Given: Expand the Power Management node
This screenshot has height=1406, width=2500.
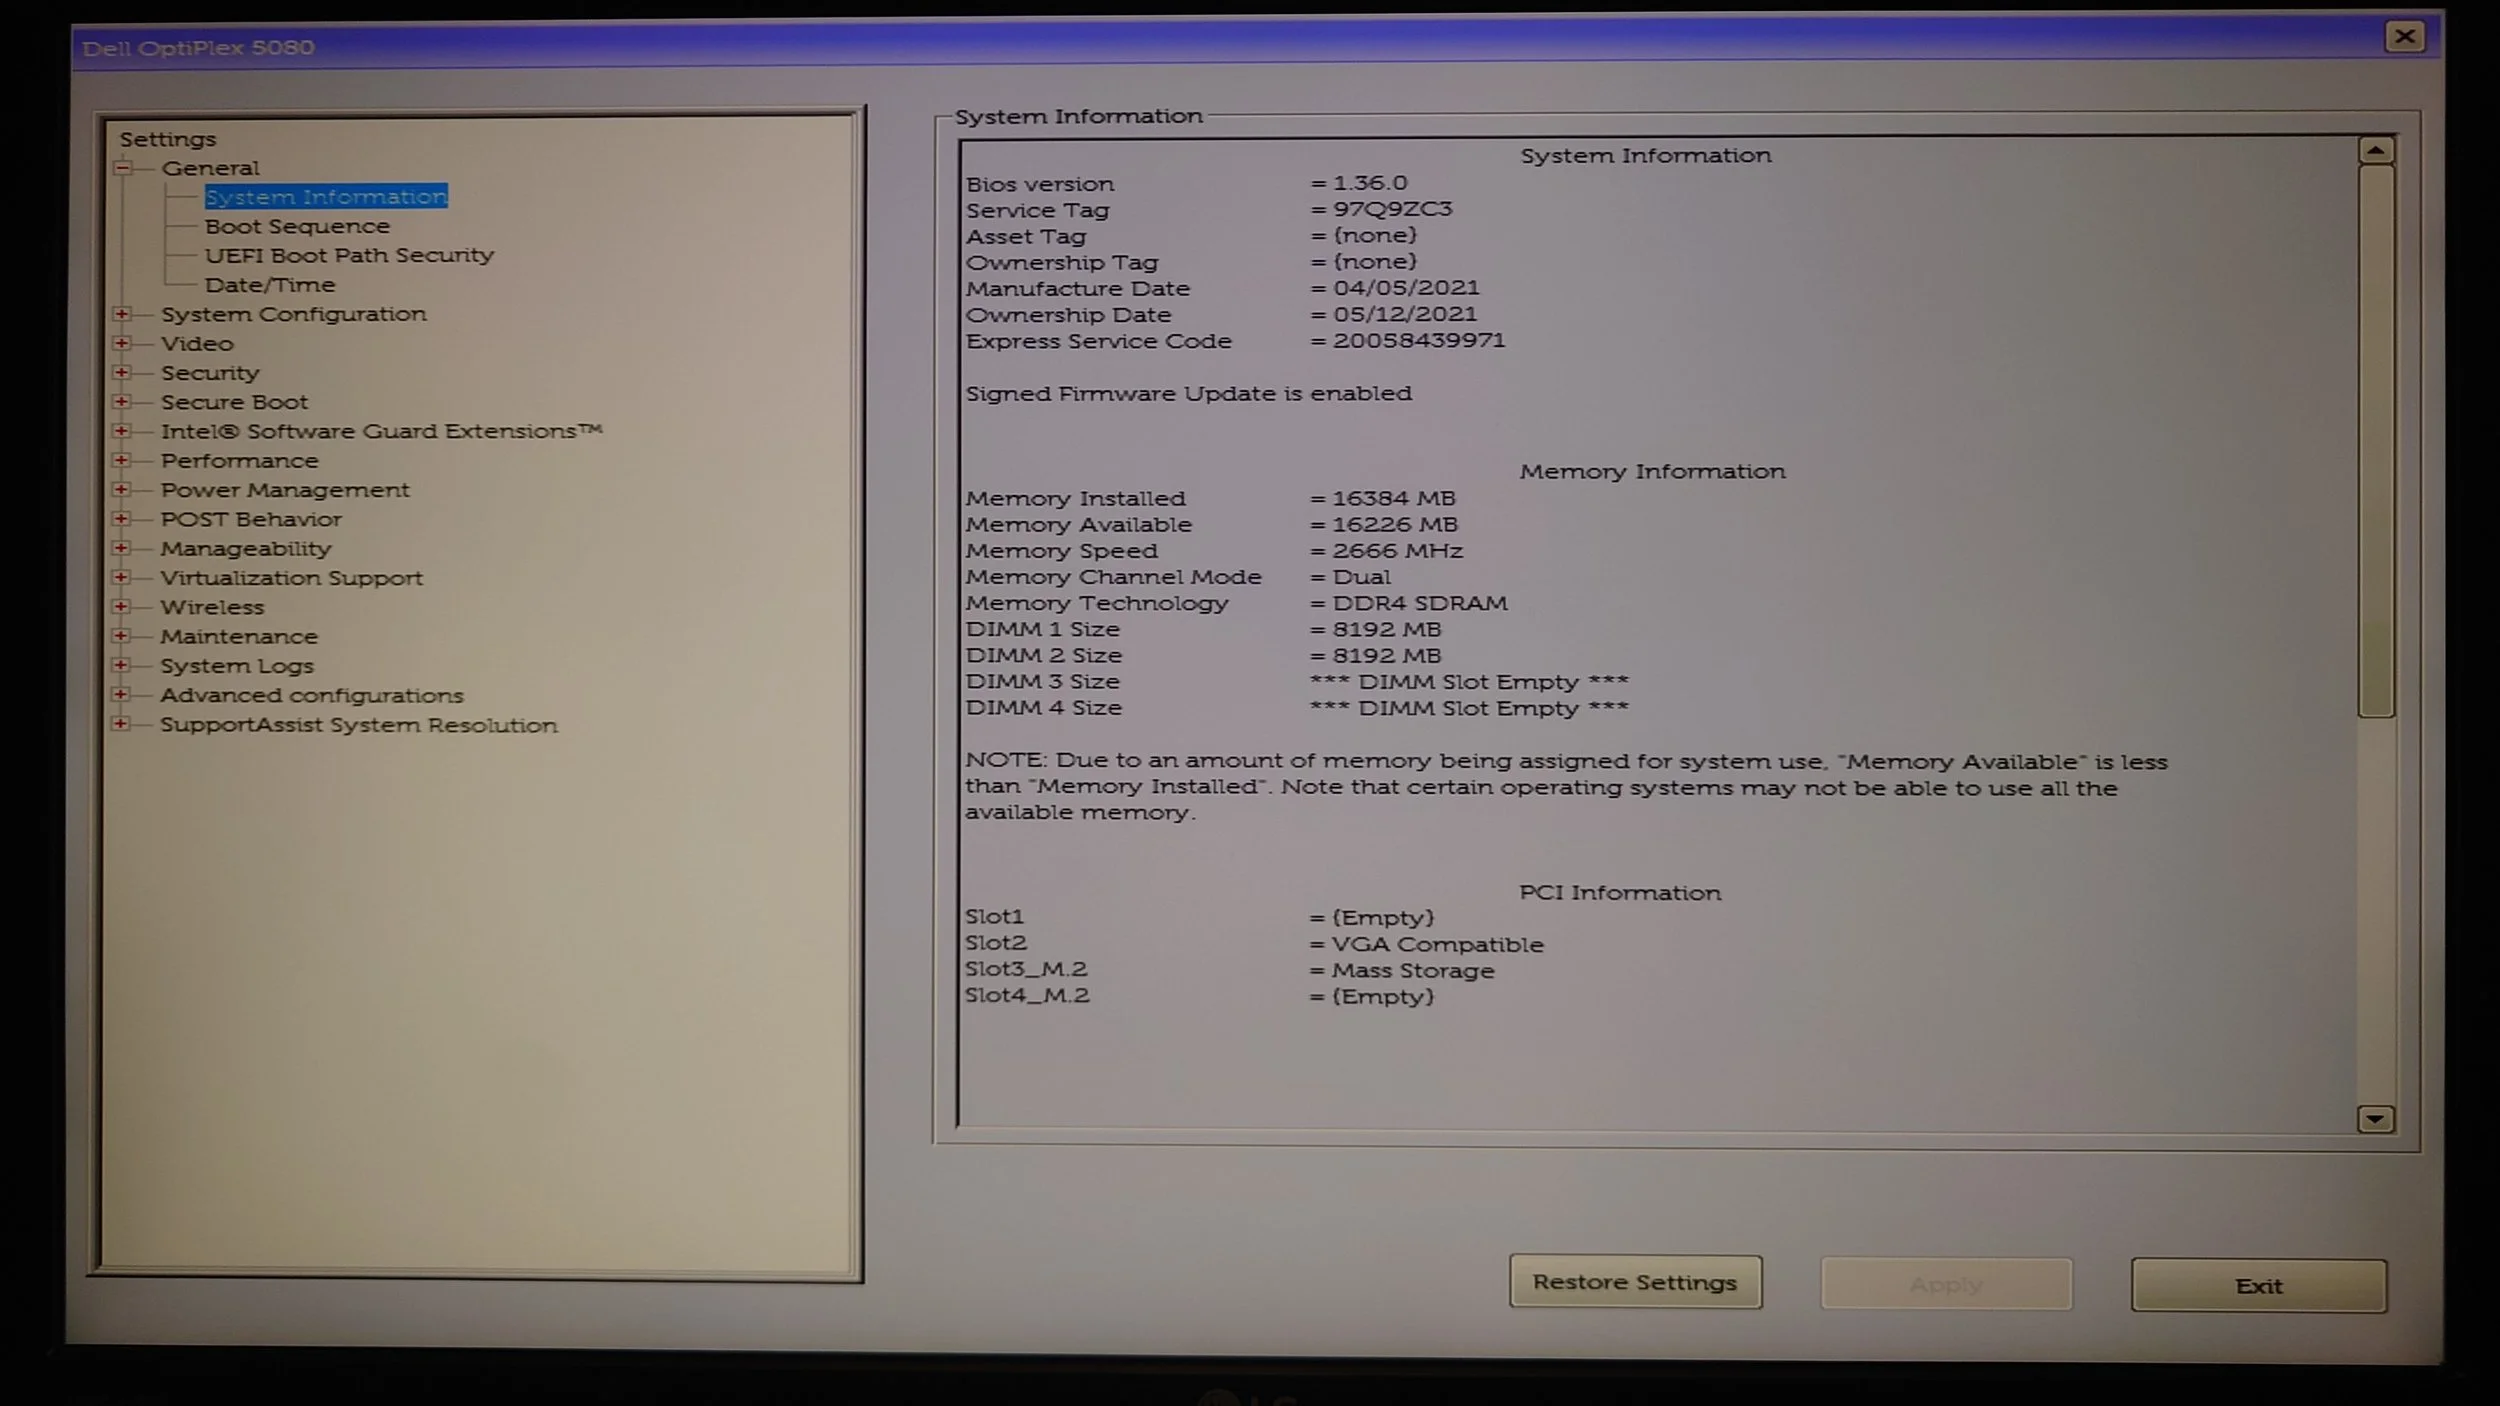Looking at the screenshot, I should click(122, 489).
